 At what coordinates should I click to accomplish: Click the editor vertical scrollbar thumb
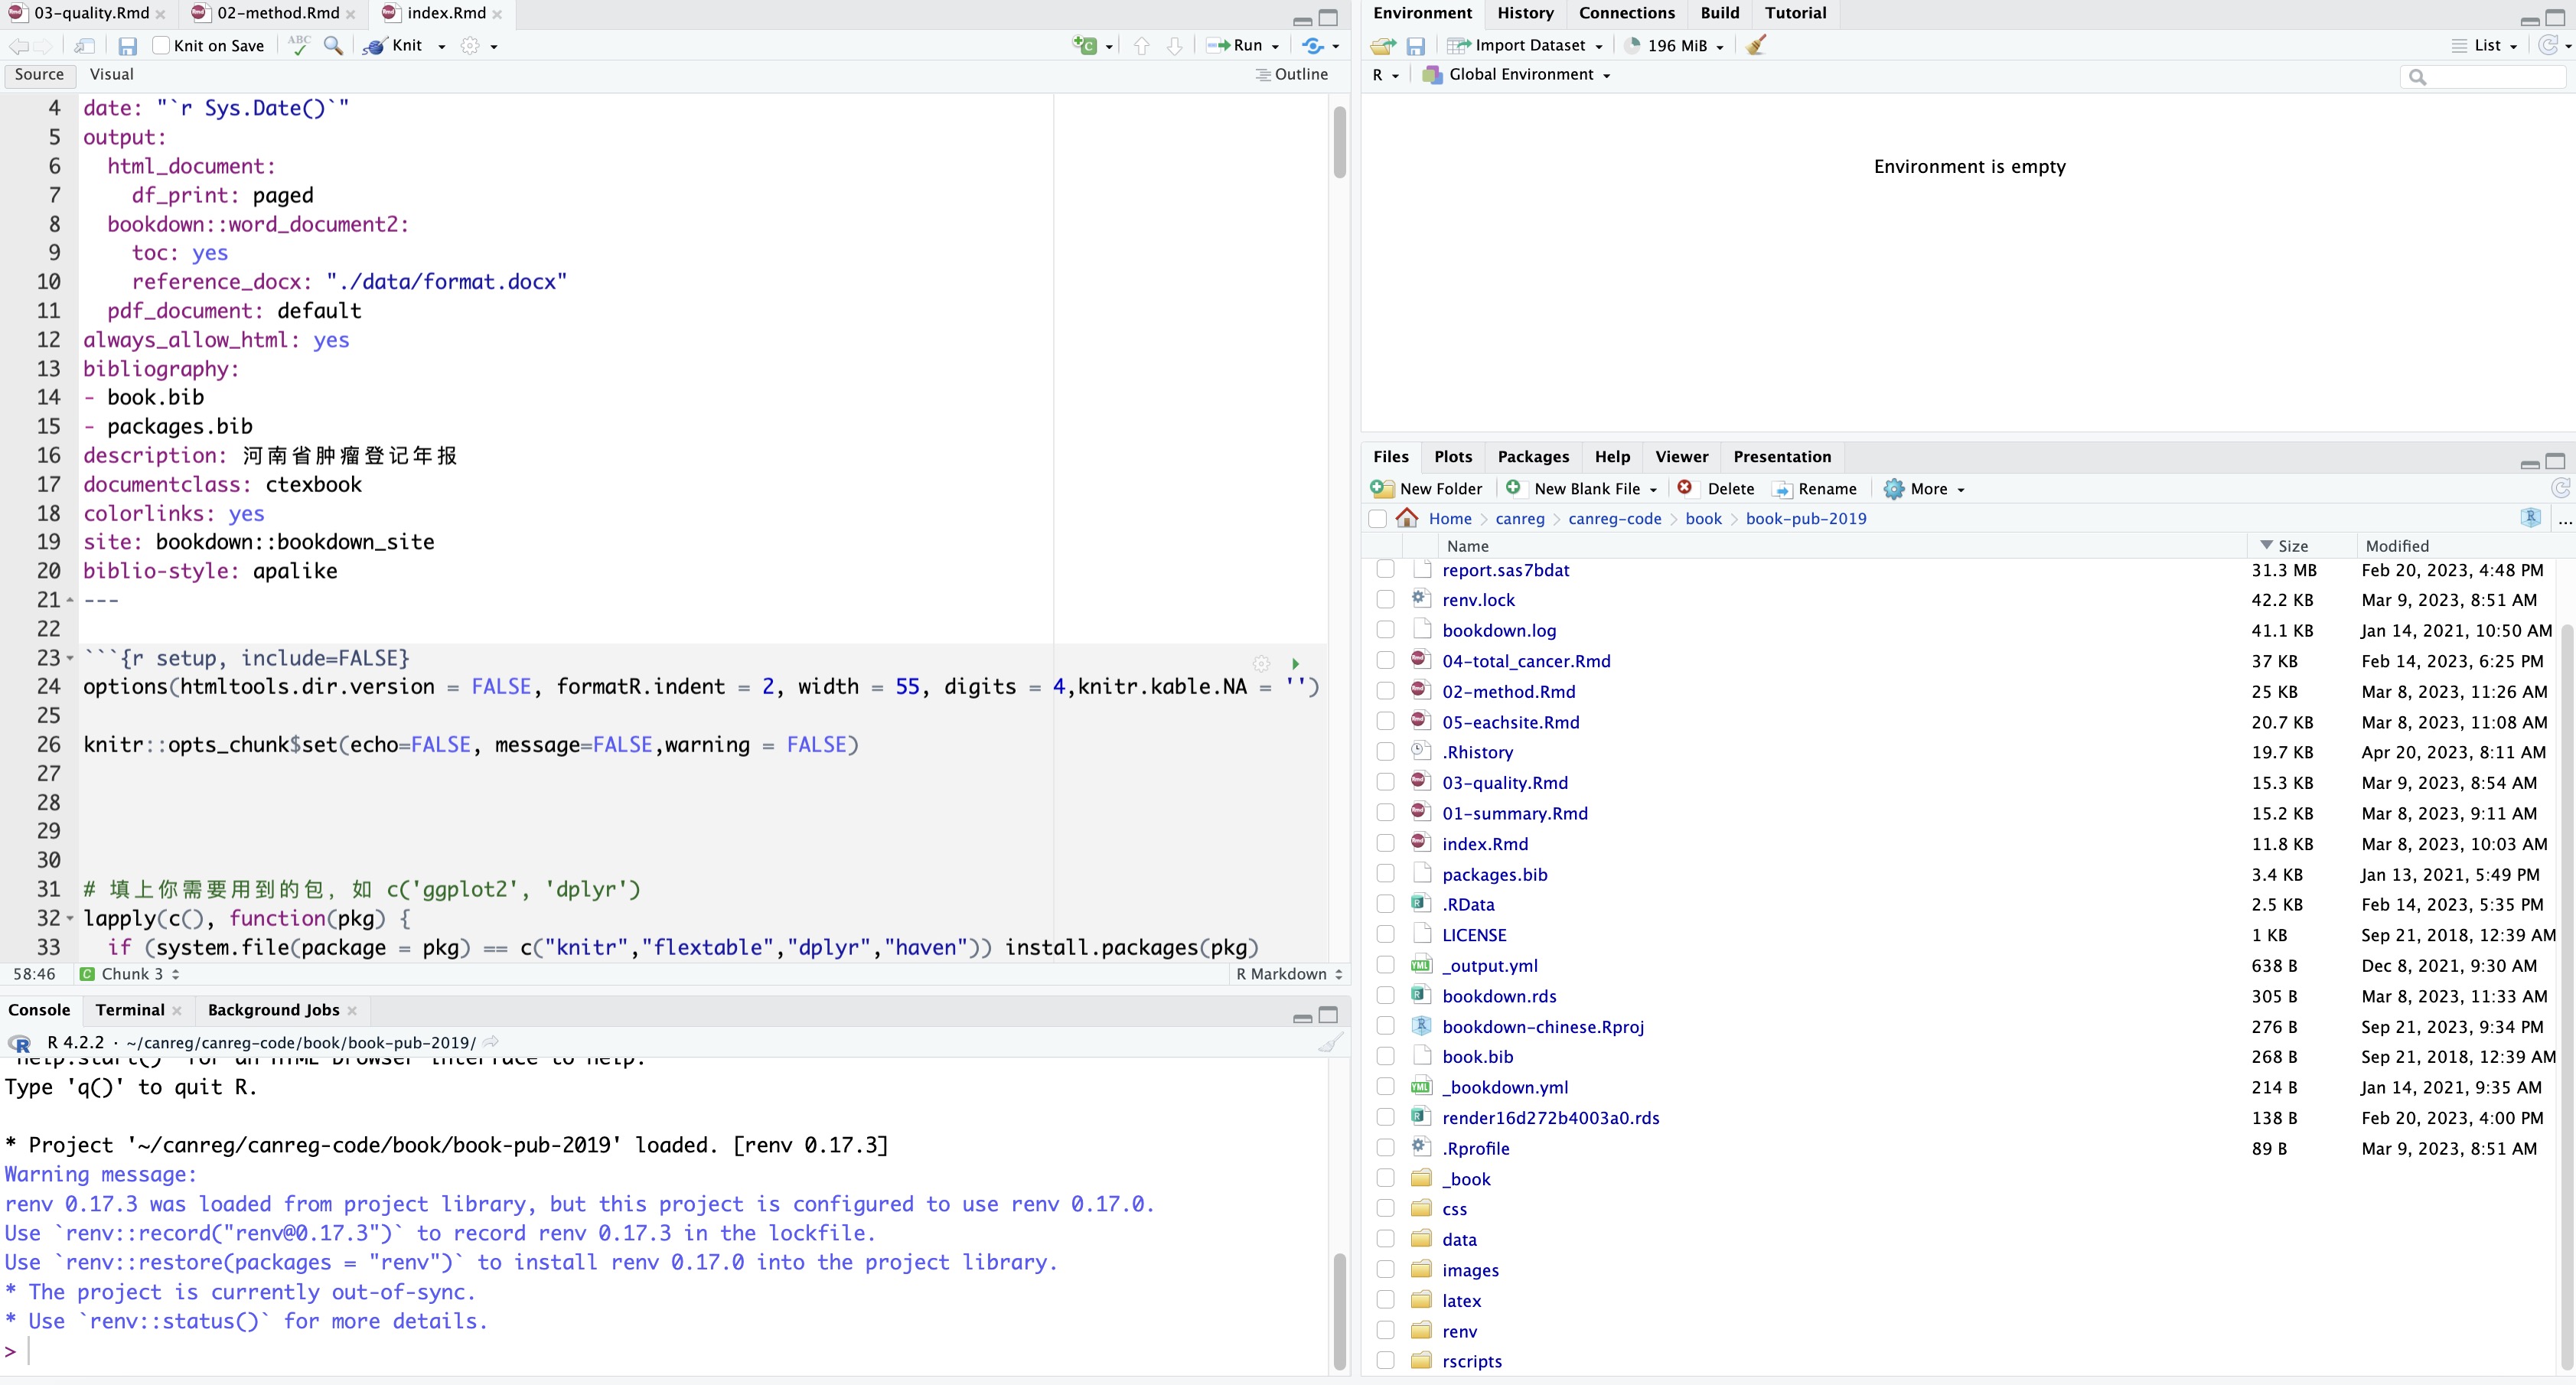click(1339, 141)
